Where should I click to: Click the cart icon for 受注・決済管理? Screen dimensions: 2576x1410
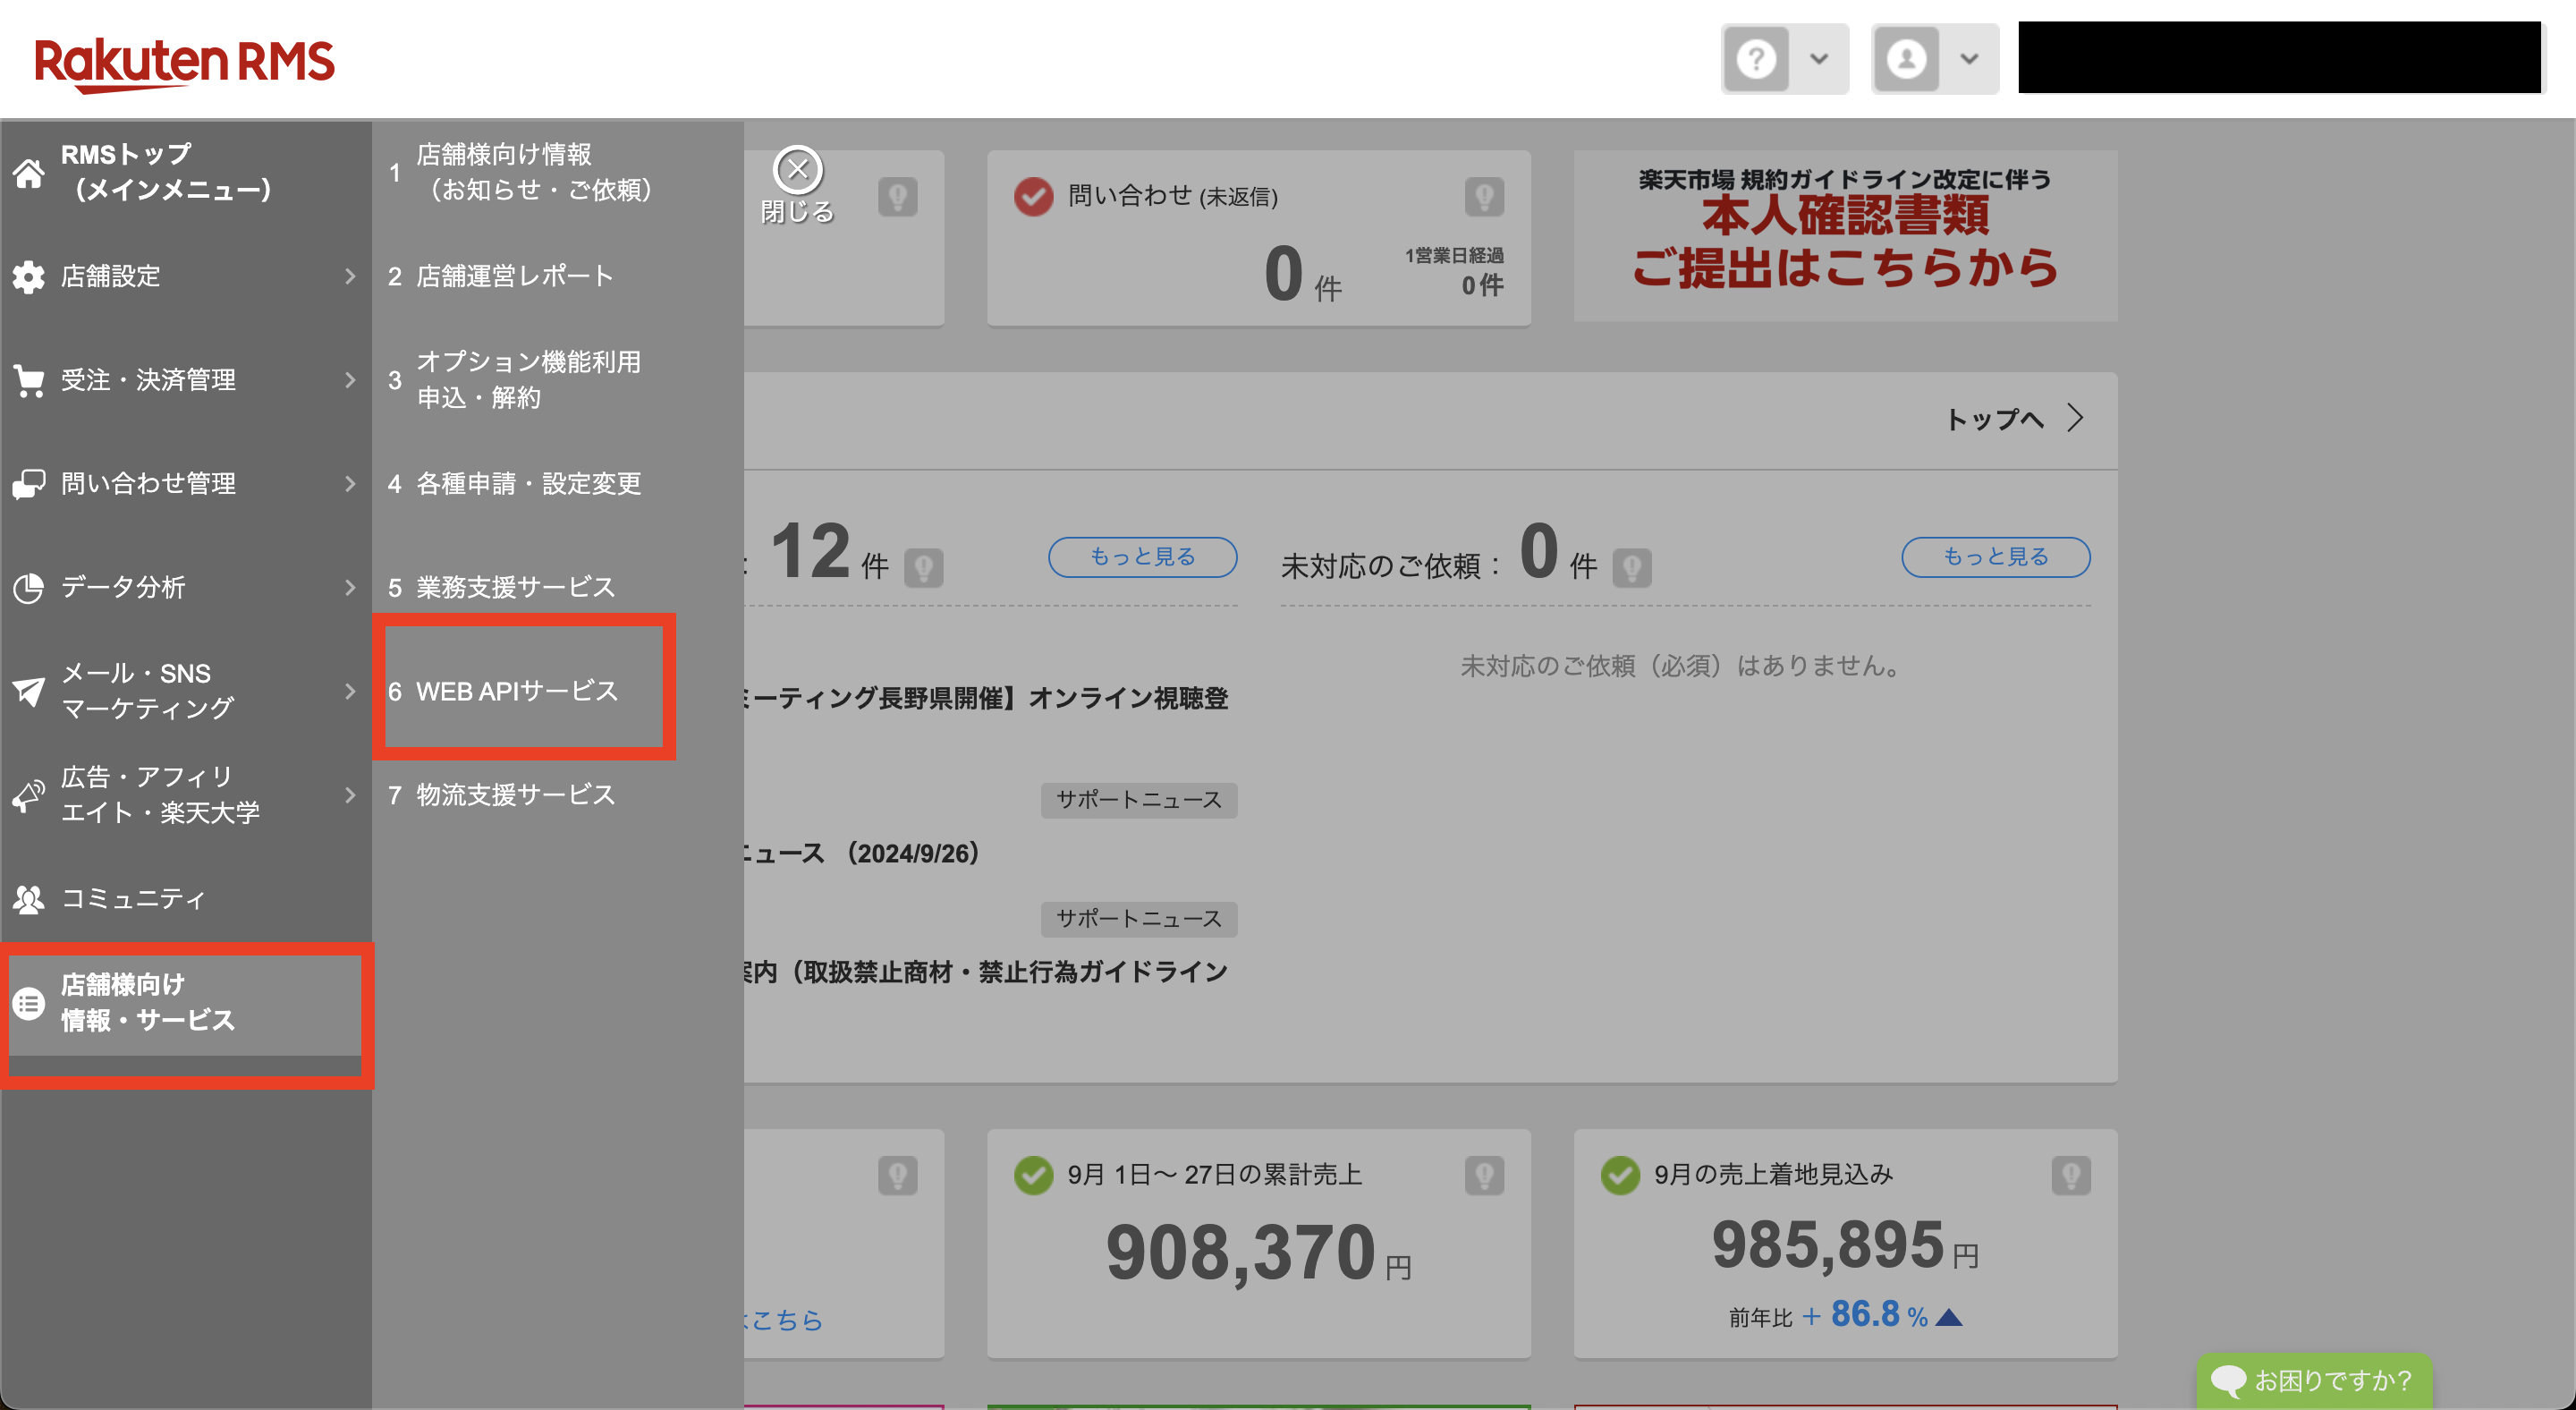[29, 381]
